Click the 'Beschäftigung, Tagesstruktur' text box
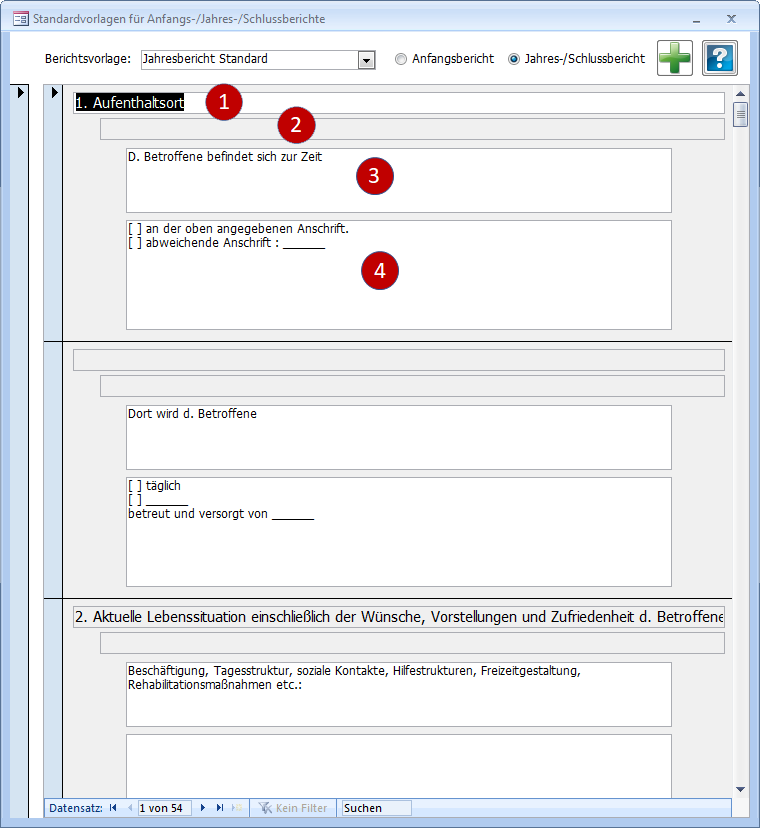This screenshot has height=828, width=760. (399, 694)
